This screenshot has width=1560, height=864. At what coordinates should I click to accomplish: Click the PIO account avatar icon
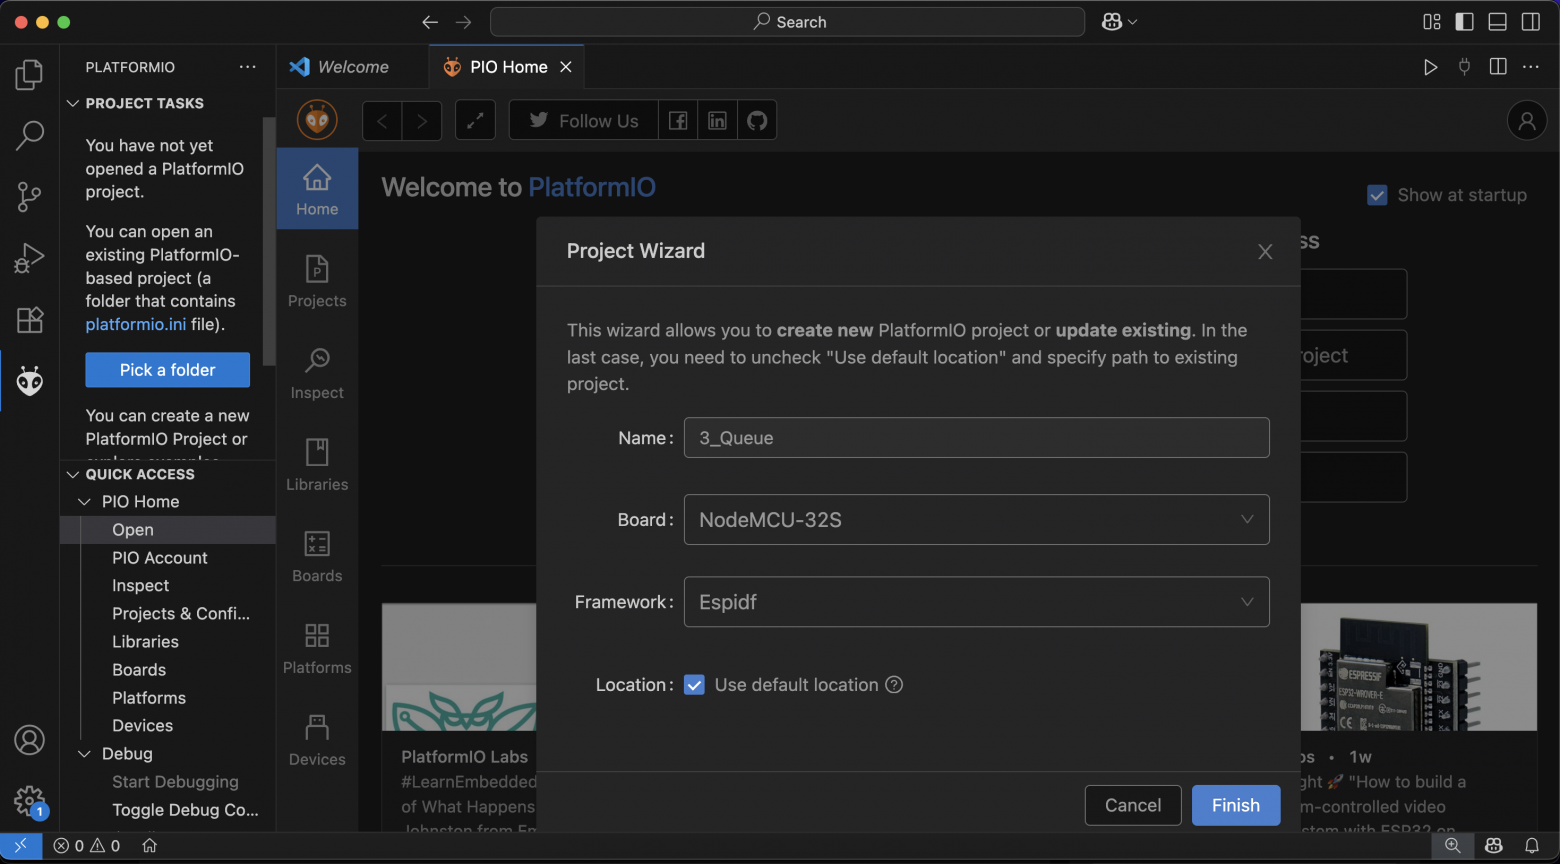click(x=1526, y=121)
